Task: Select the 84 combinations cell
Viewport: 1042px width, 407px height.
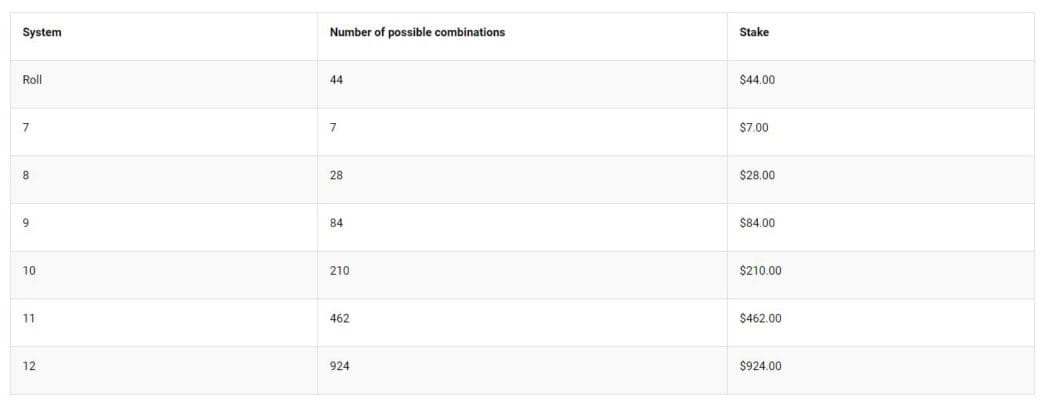Action: [x=336, y=223]
